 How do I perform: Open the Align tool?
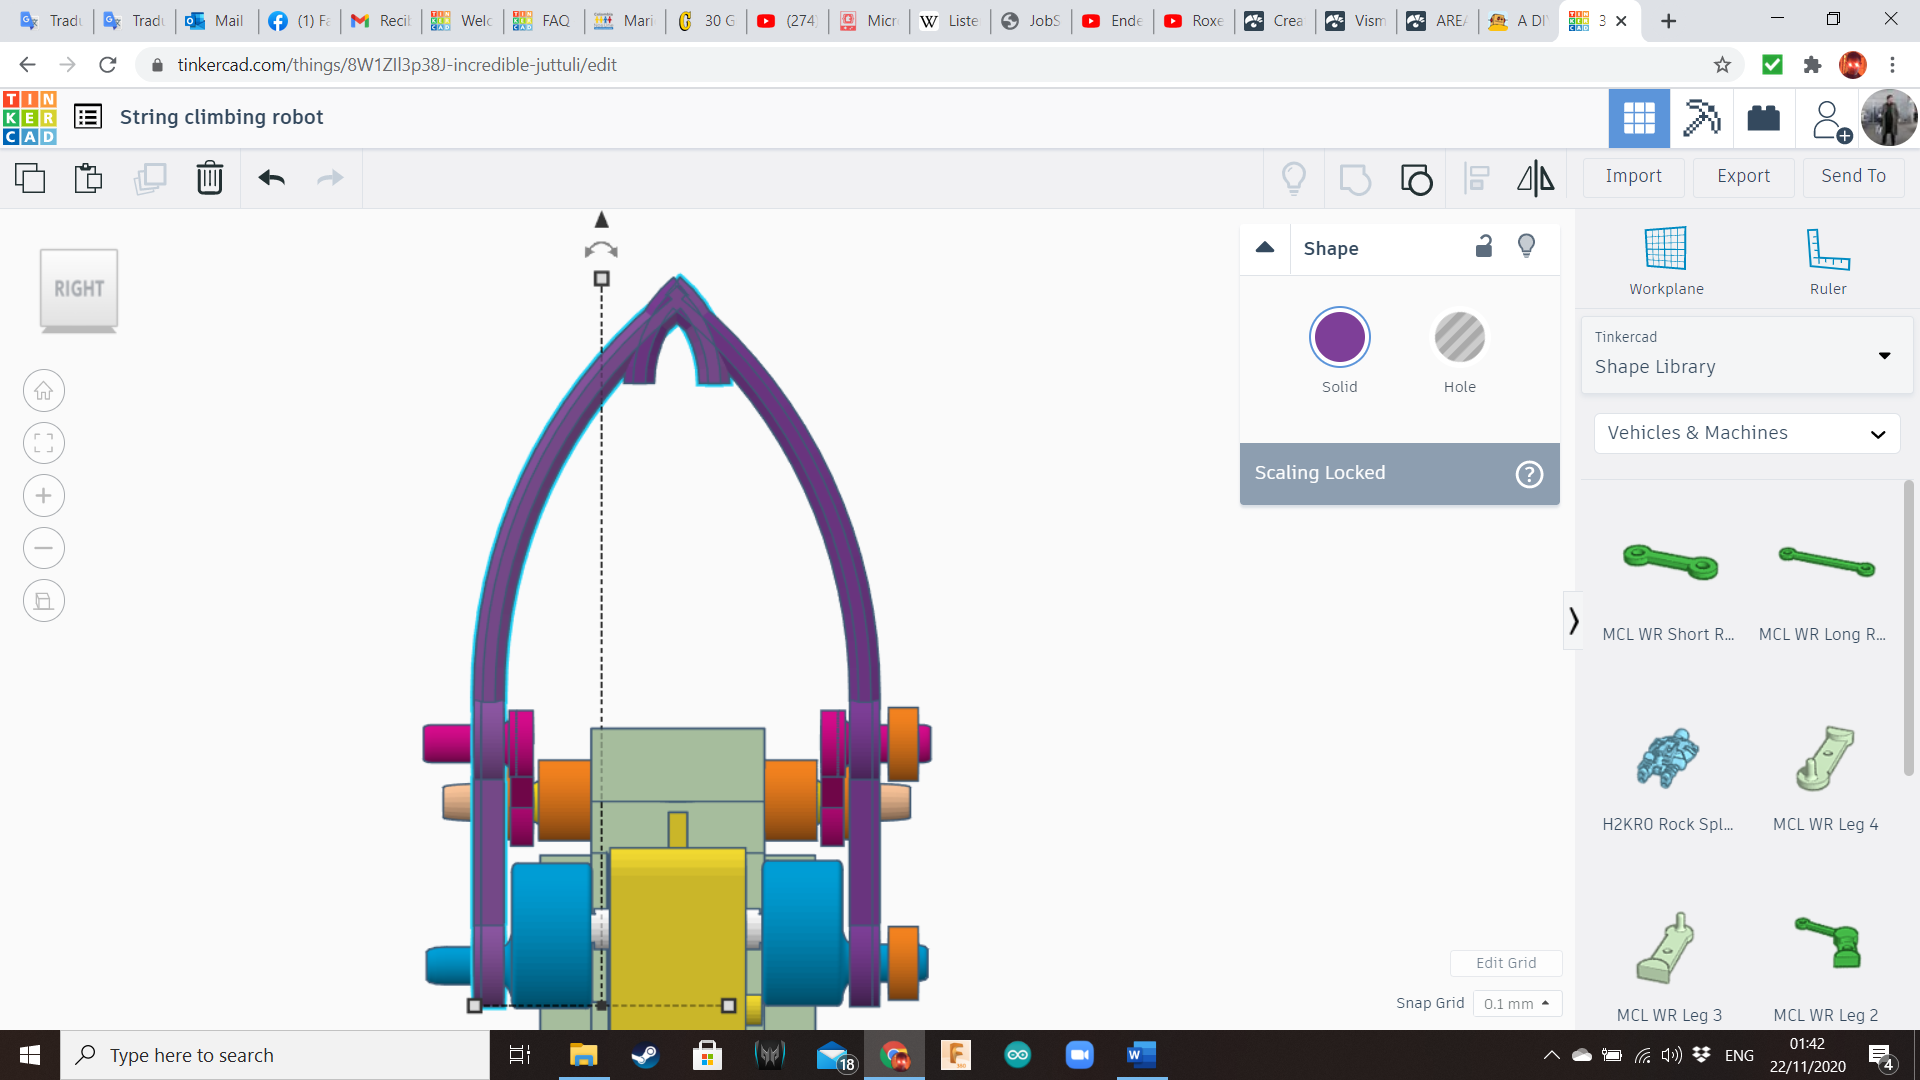(1476, 178)
